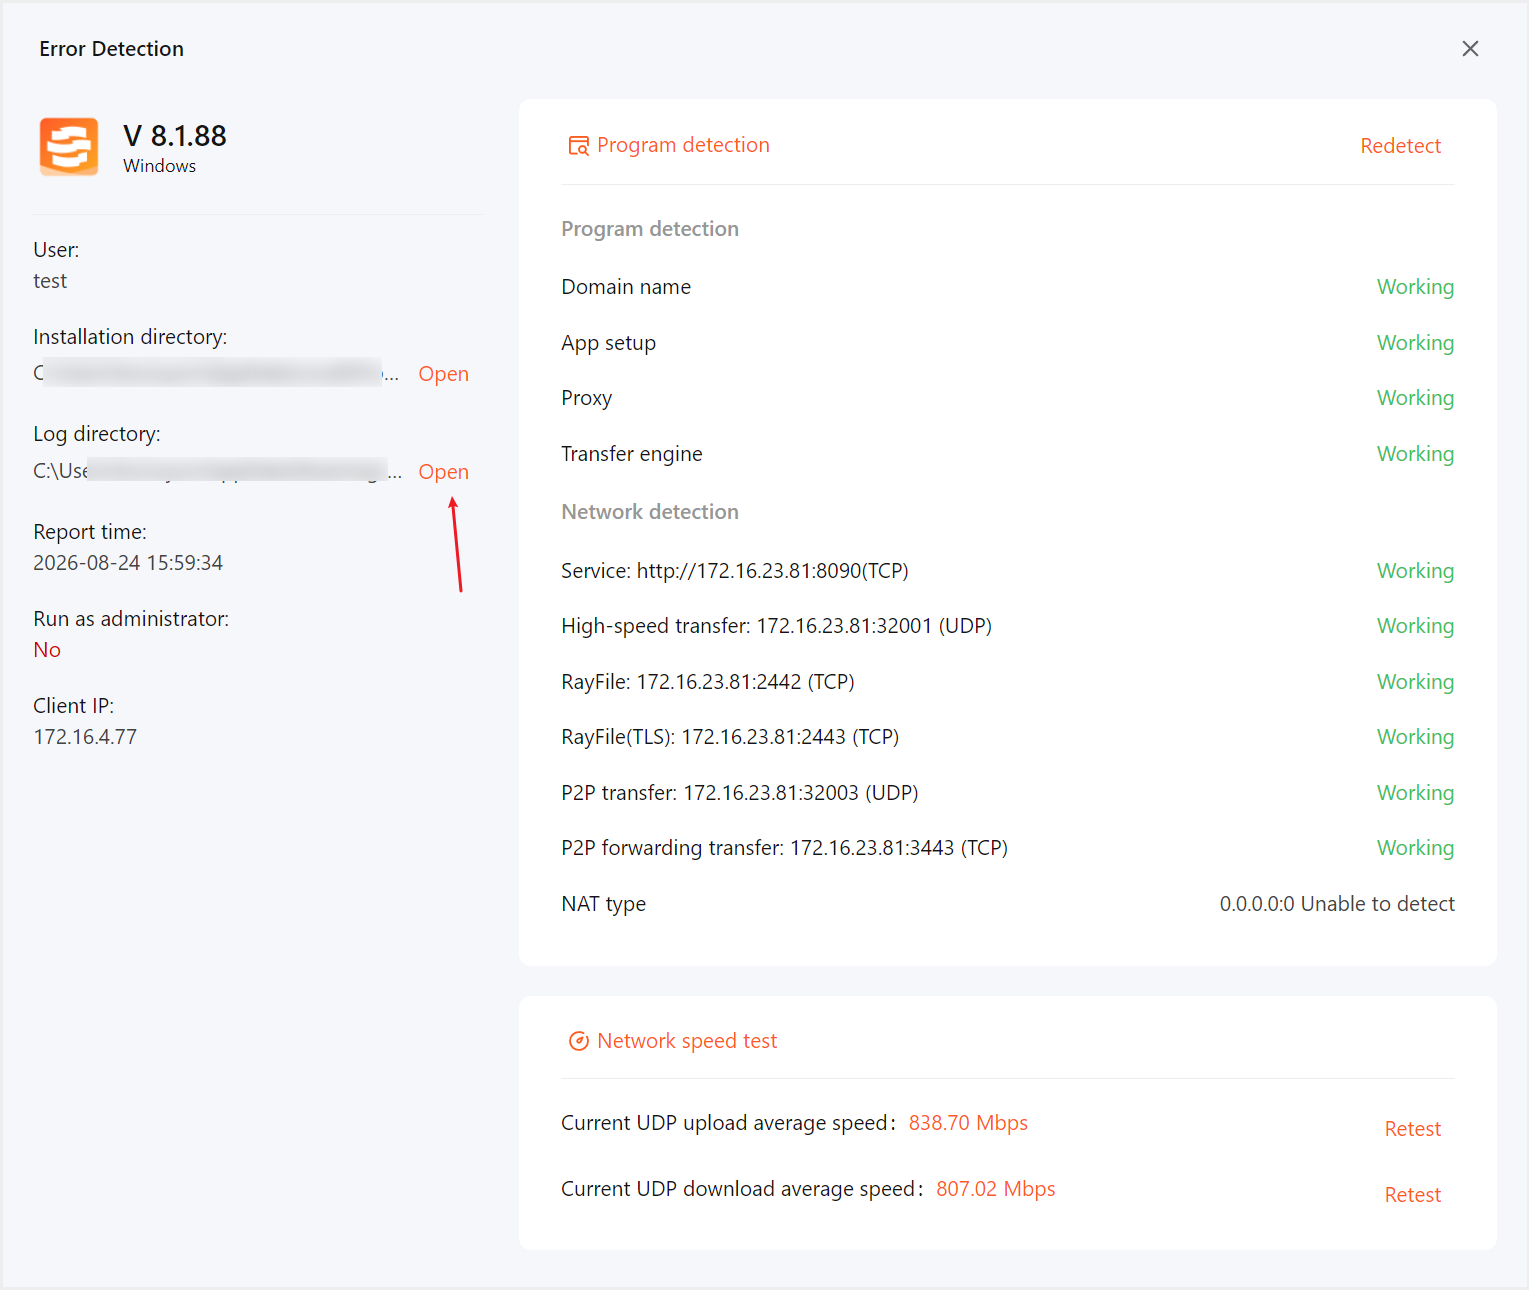Open the Log directory
Screen dimensions: 1529x1290
point(443,472)
